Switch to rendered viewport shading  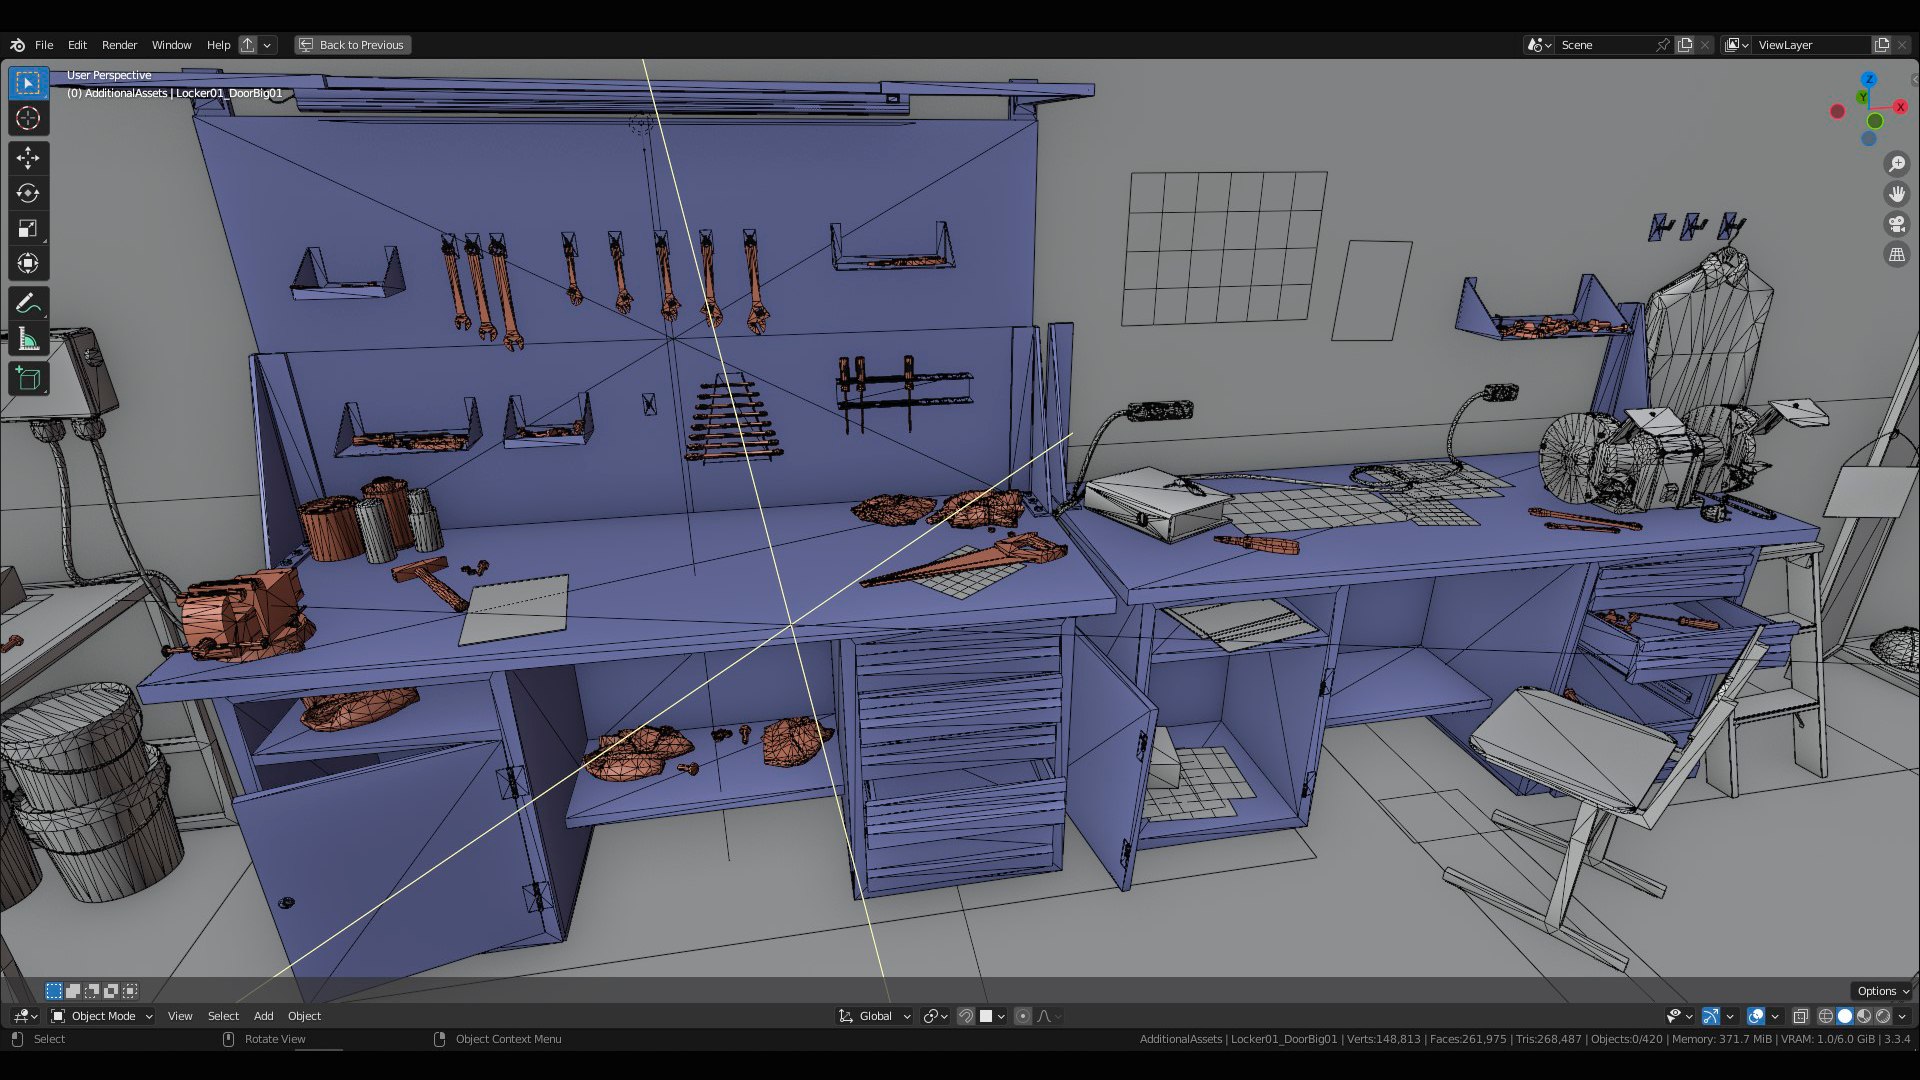1883,1016
